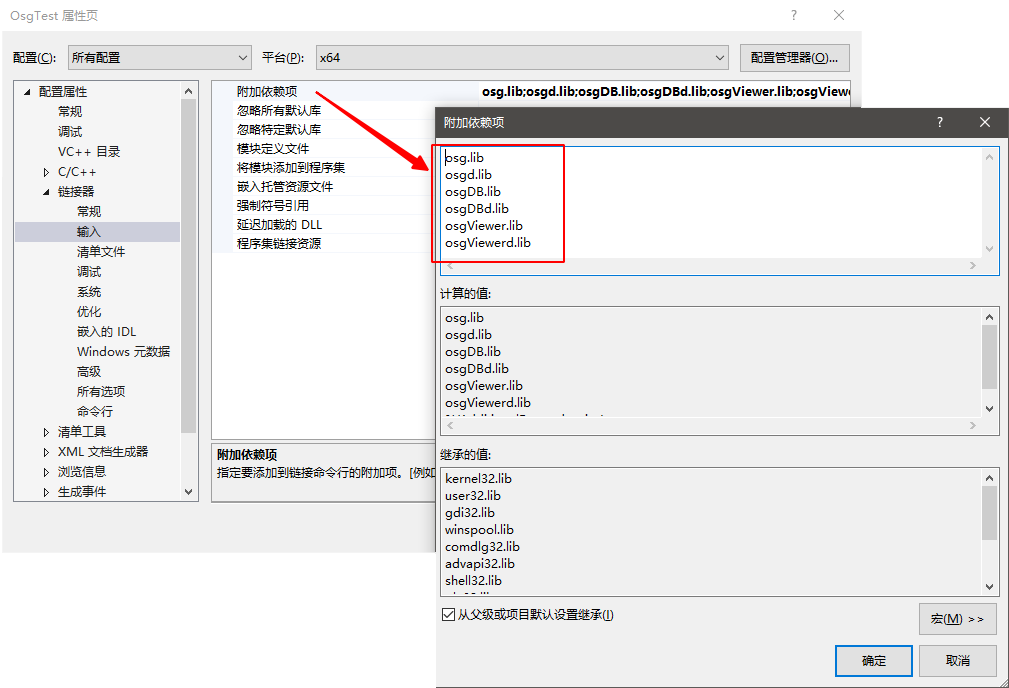1009x688 pixels.
Task: Expand the C/C++ tree node
Action: click(x=46, y=172)
